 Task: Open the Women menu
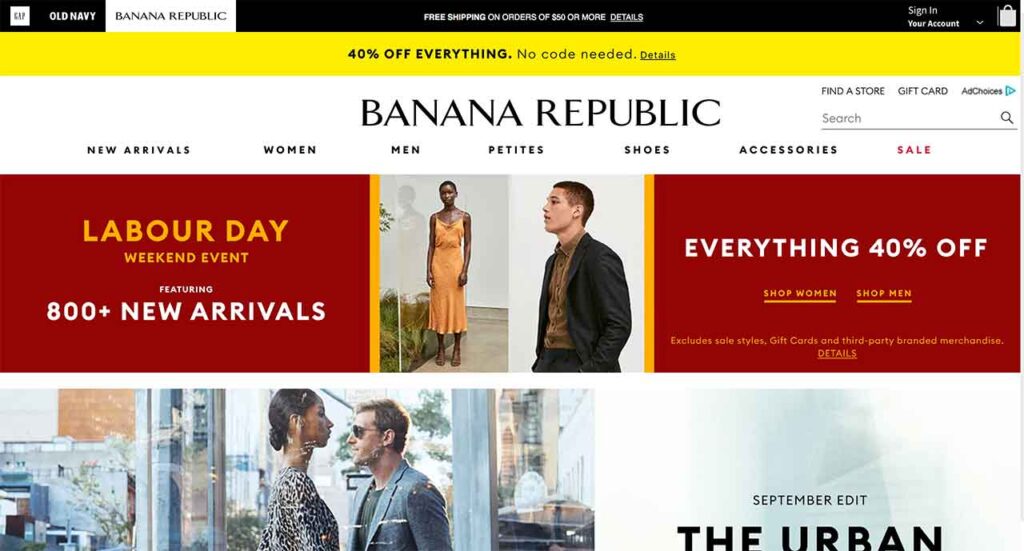(290, 150)
